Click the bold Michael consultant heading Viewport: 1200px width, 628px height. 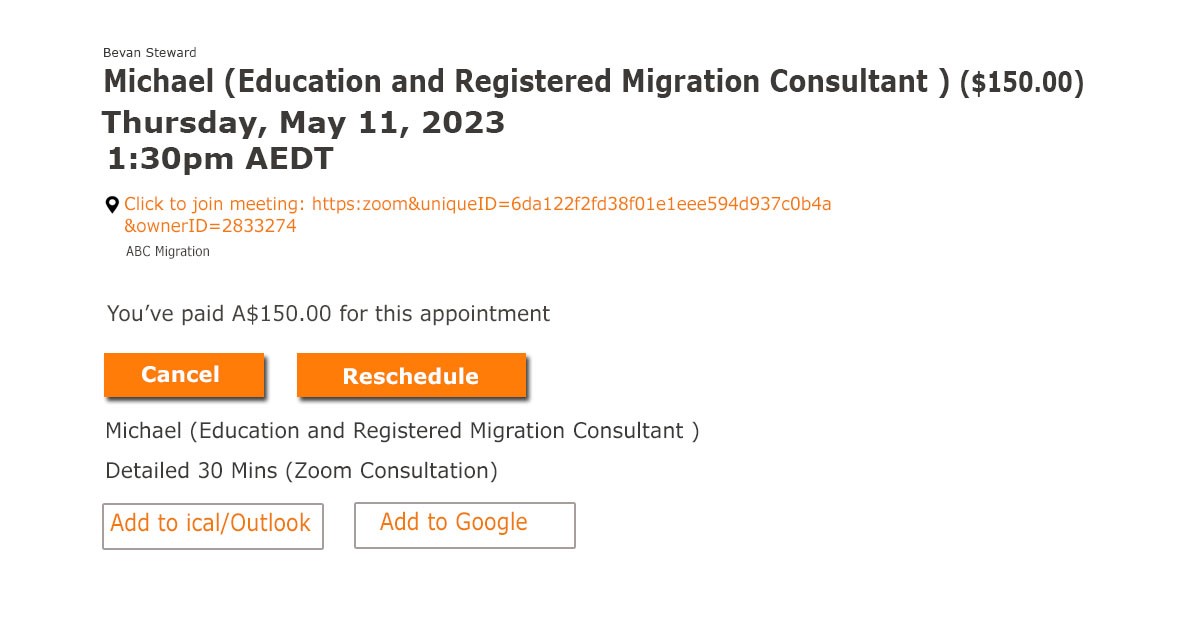click(526, 82)
